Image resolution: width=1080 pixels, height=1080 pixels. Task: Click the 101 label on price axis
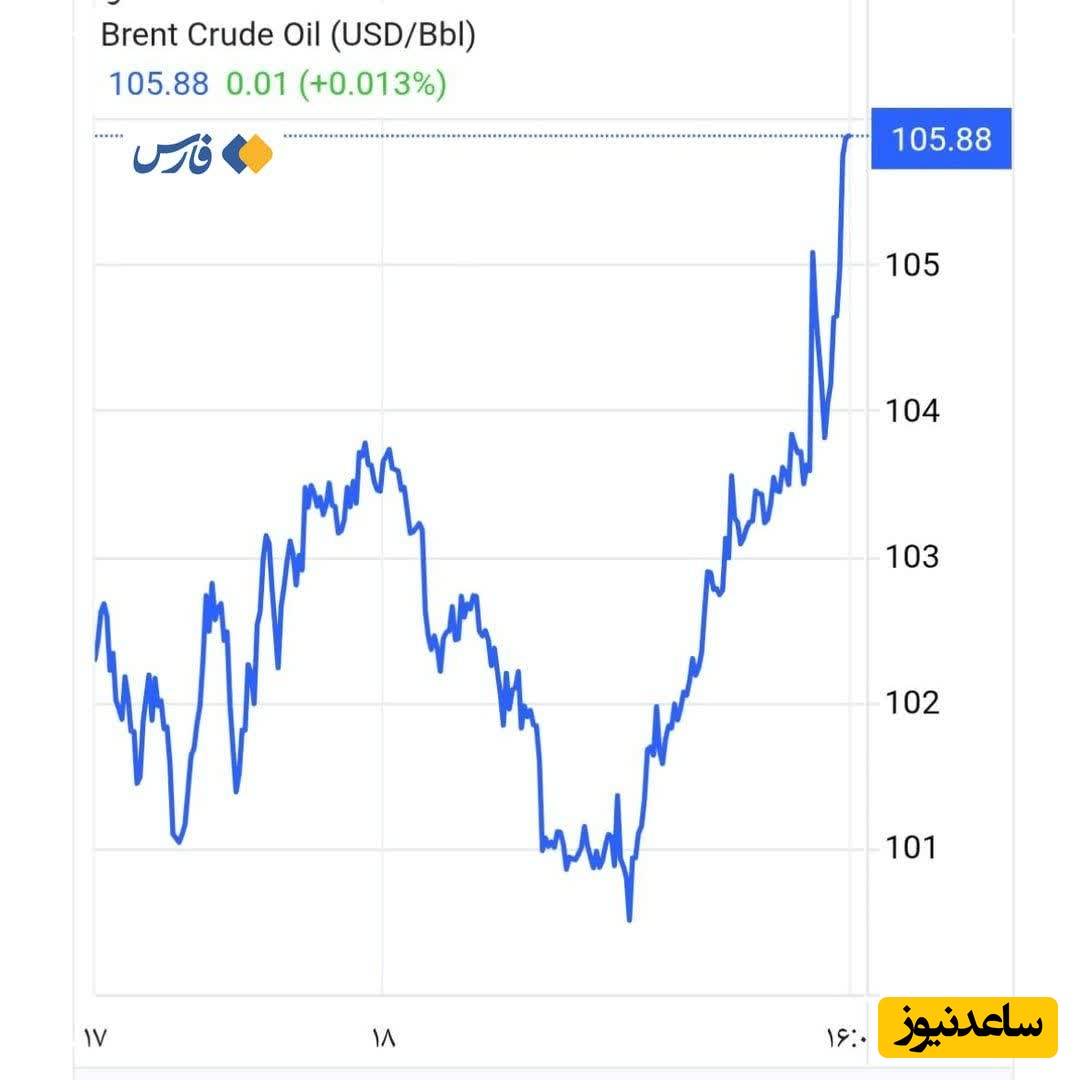point(912,848)
